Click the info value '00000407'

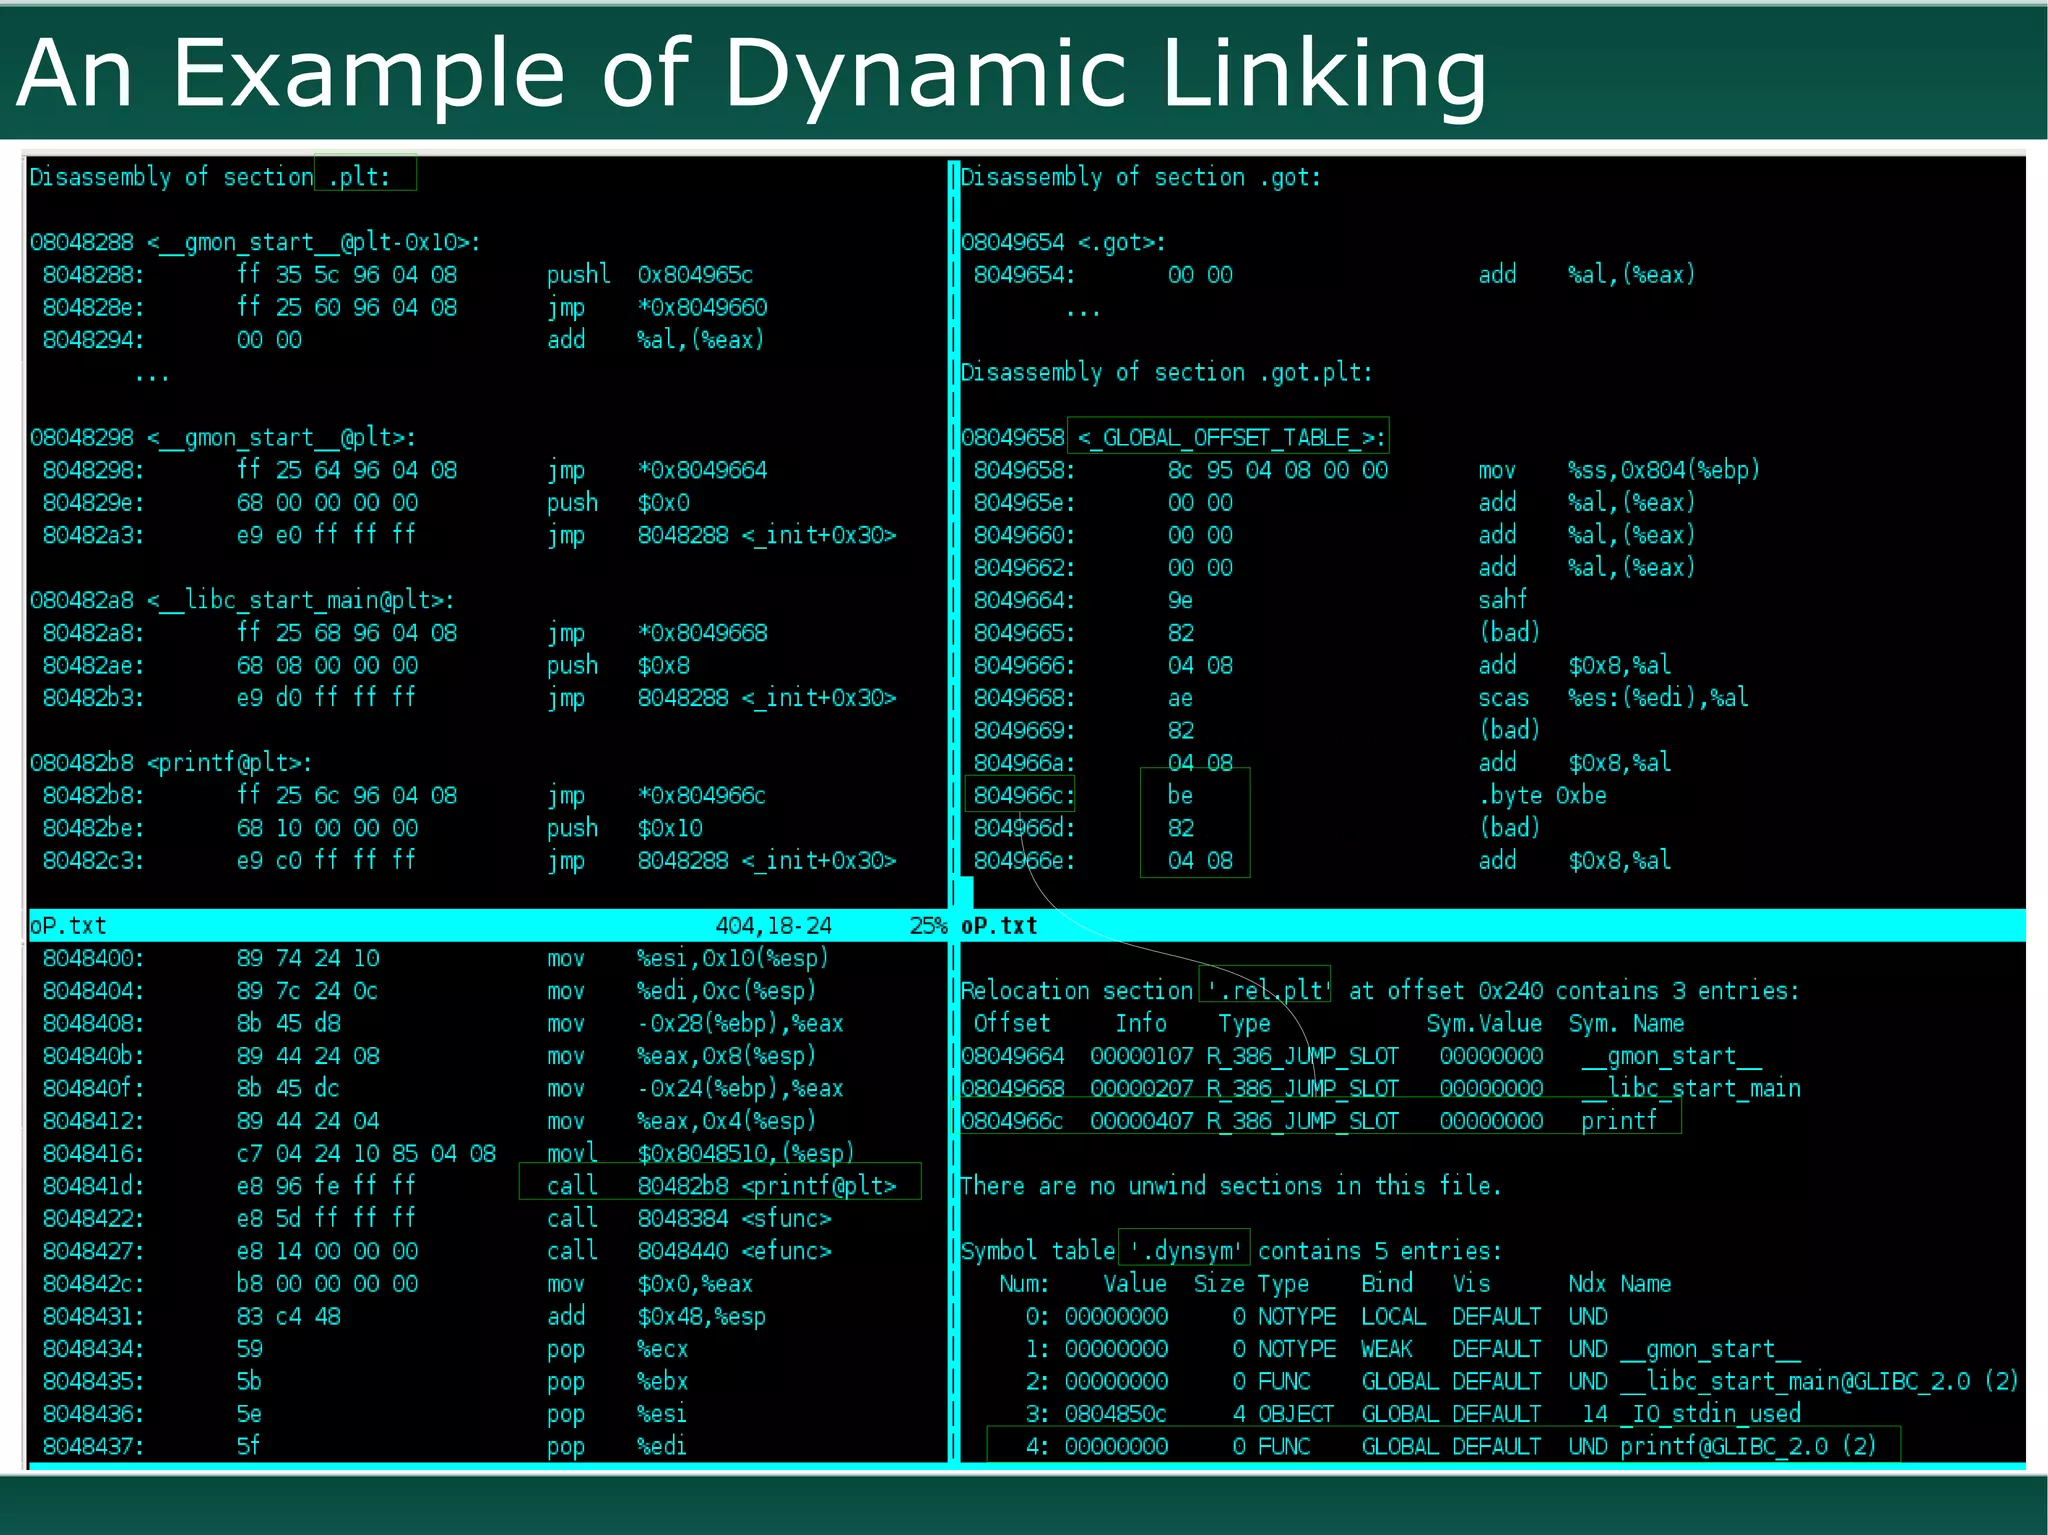pos(1141,1120)
